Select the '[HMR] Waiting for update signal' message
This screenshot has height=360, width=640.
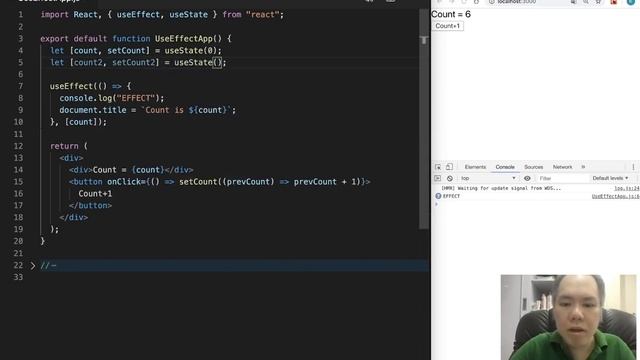point(501,189)
